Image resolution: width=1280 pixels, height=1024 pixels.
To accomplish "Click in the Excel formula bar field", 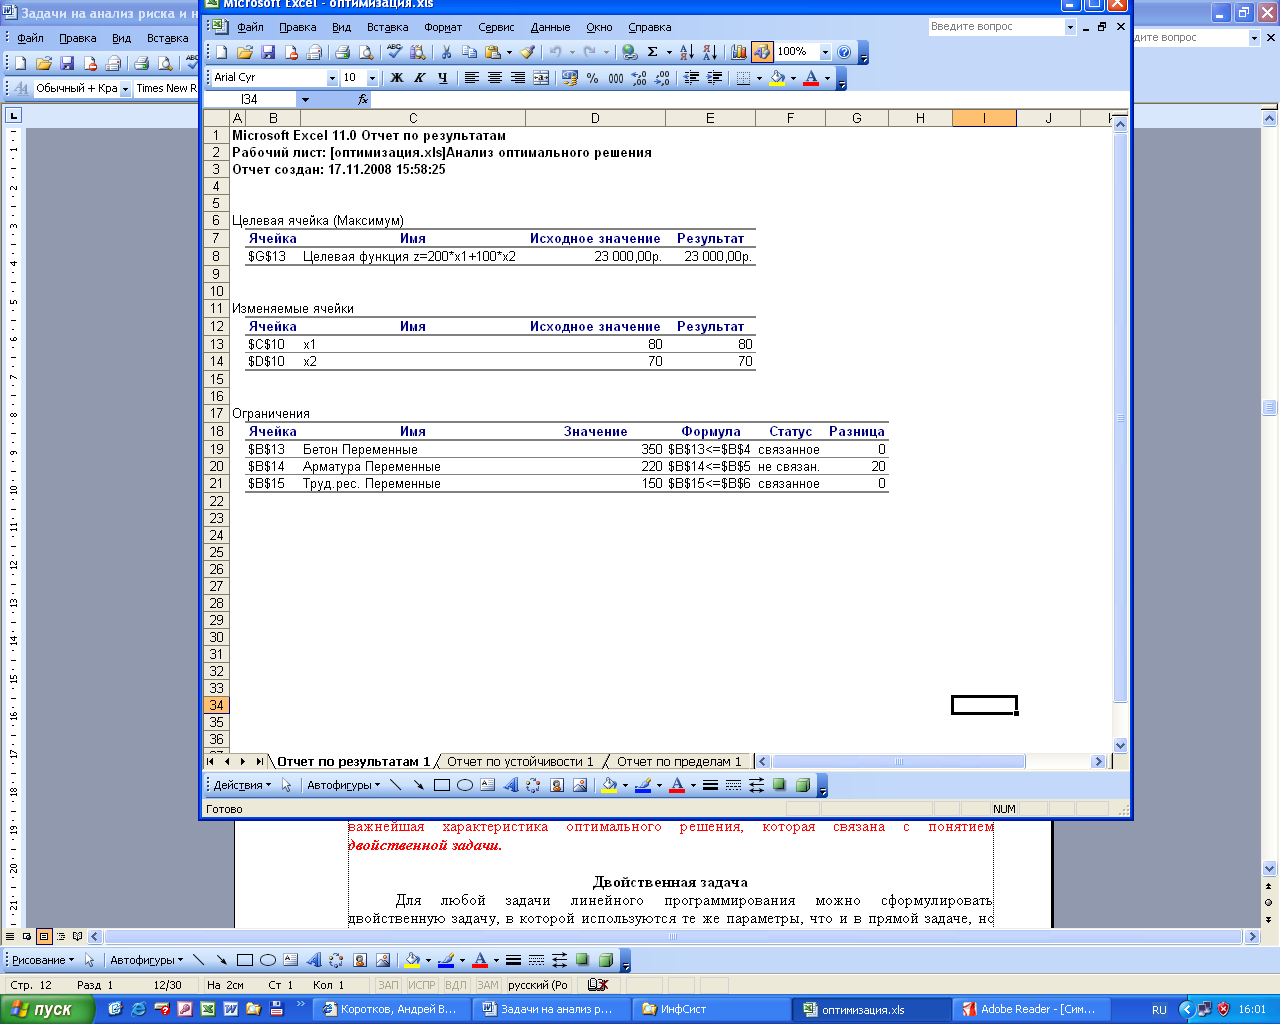I will click(749, 100).
